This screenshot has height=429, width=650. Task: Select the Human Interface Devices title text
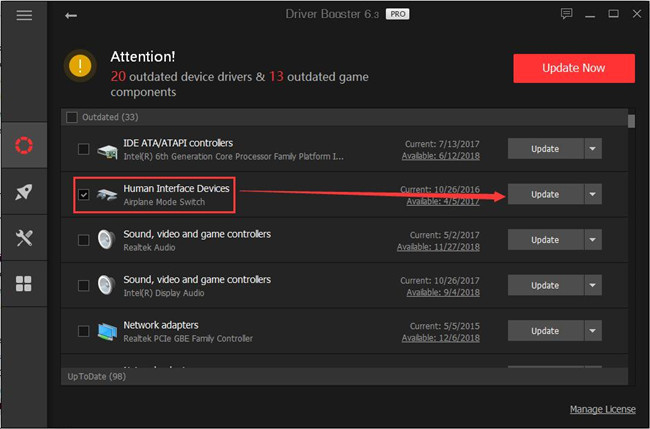click(176, 189)
